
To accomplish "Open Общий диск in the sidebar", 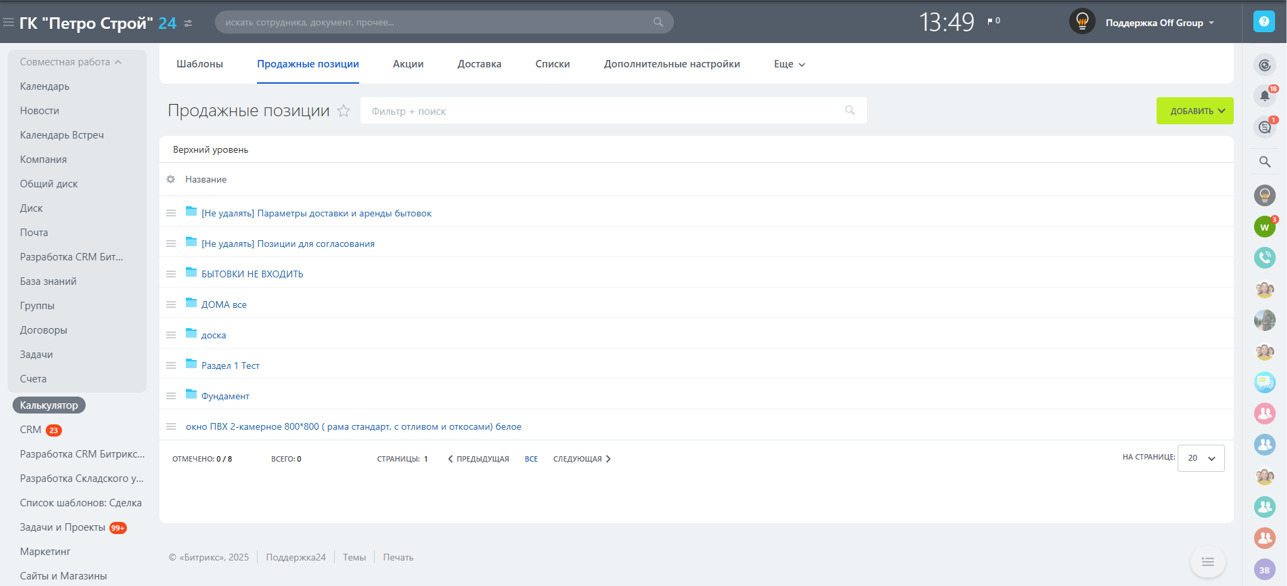I will point(49,184).
